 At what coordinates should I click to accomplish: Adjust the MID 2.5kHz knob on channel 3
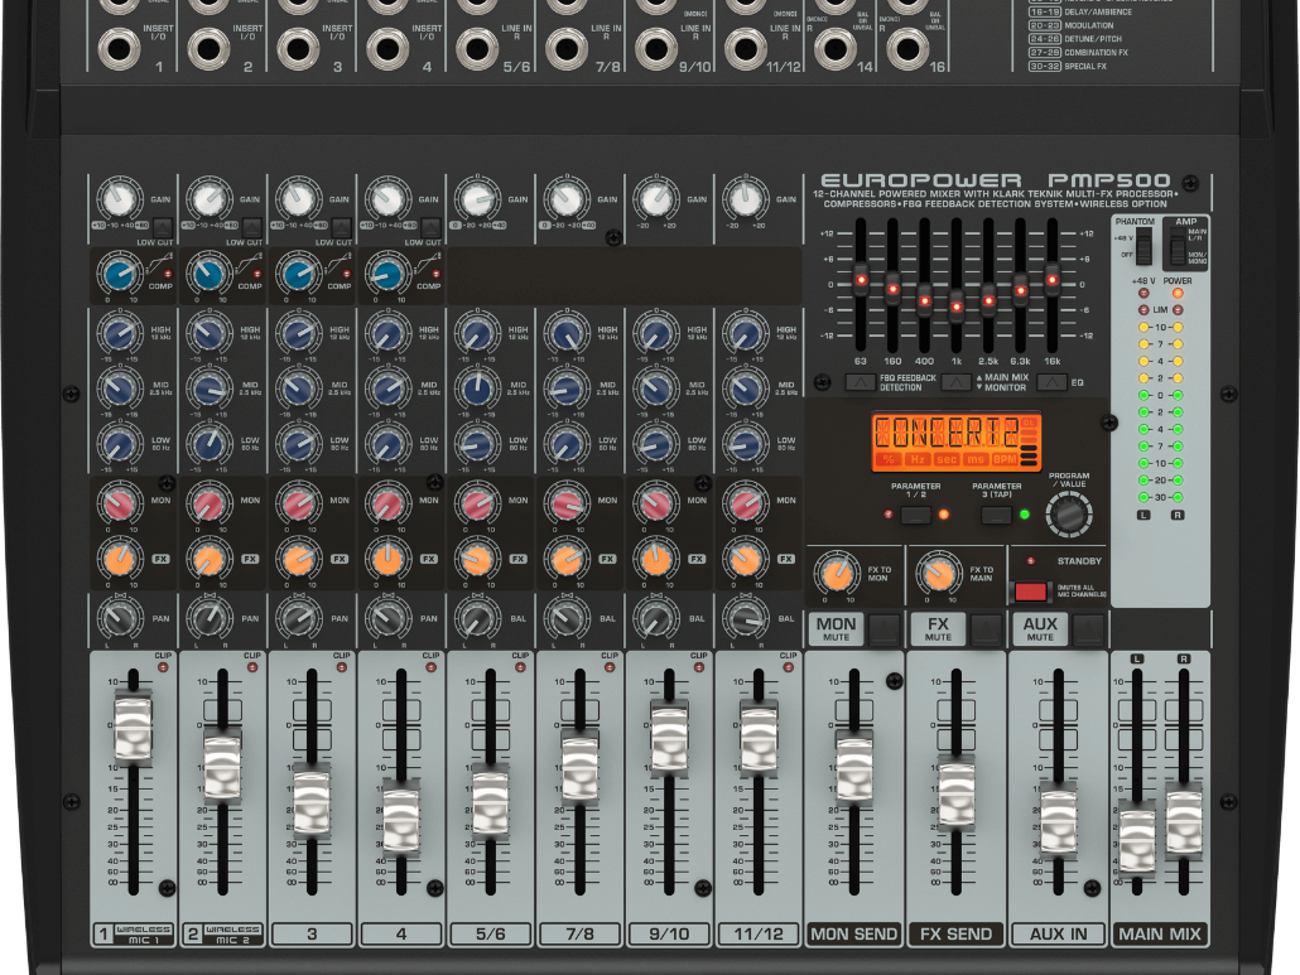300,388
